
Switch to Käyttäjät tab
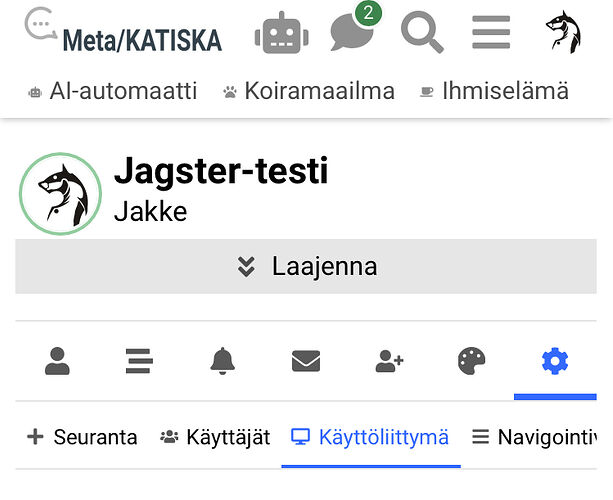(x=215, y=437)
